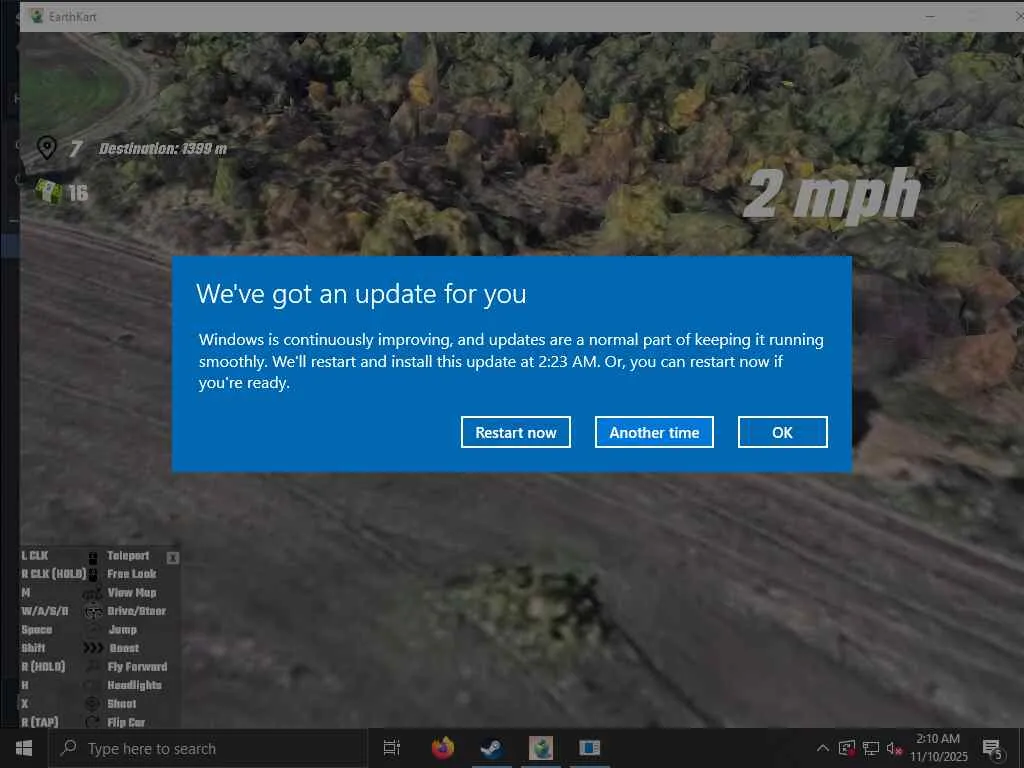Click the Boost label
This screenshot has height=768, width=1024.
[x=124, y=648]
